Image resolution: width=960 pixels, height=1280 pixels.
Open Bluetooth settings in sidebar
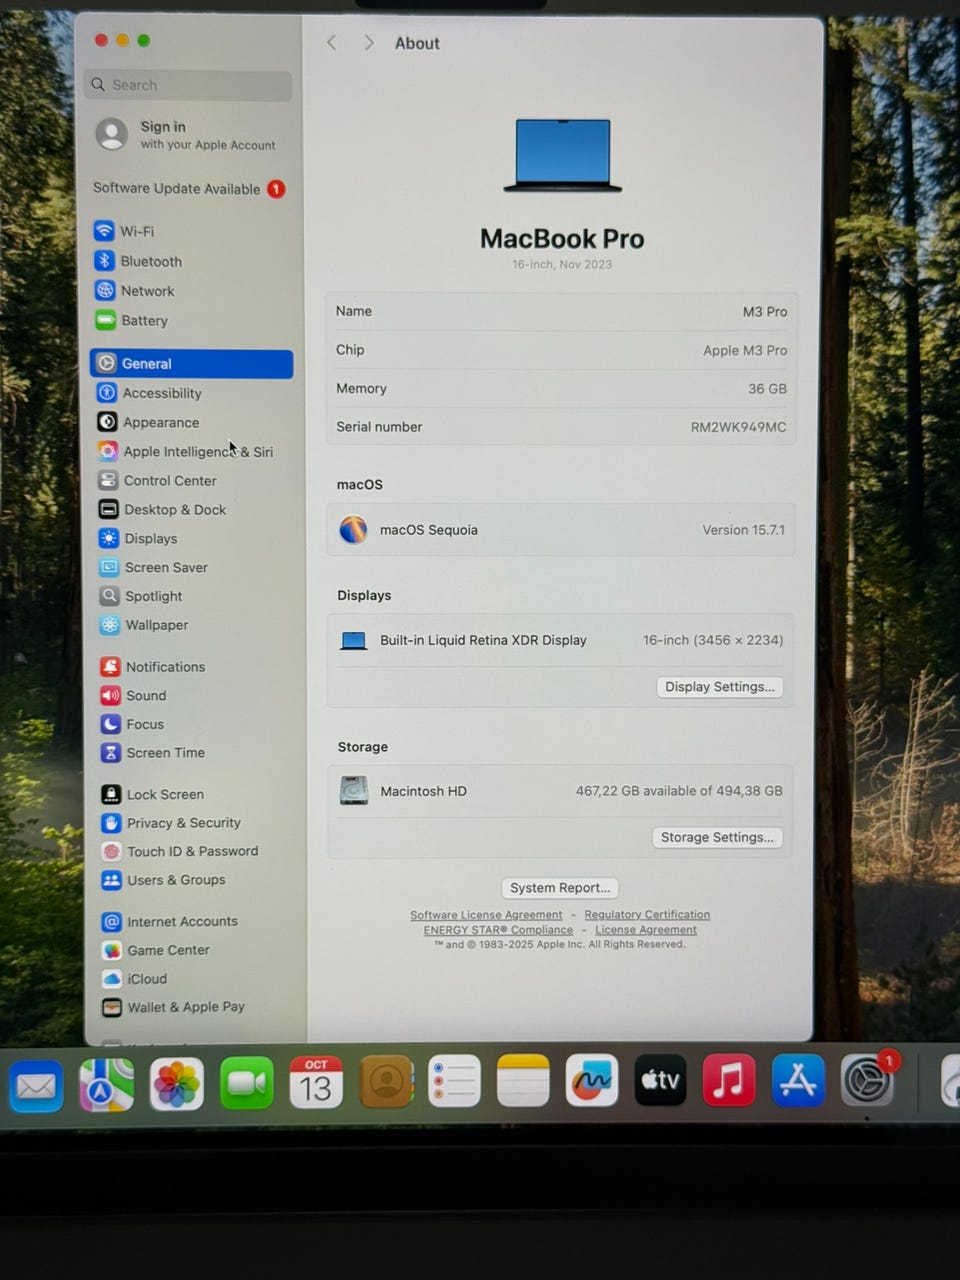tap(139, 261)
